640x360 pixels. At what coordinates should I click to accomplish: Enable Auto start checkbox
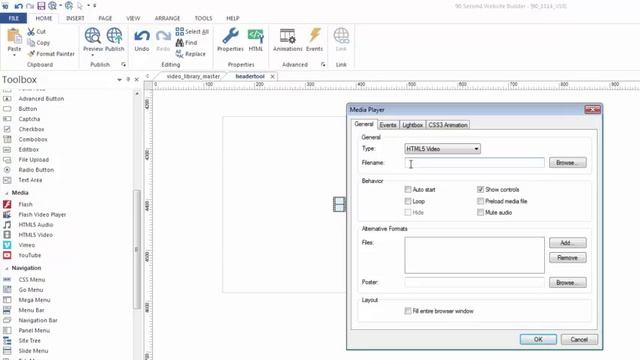point(408,189)
